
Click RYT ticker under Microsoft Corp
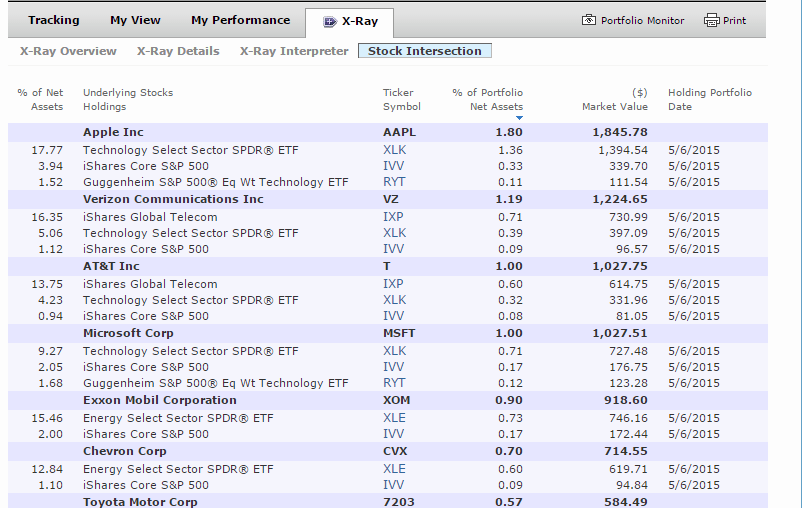point(394,383)
